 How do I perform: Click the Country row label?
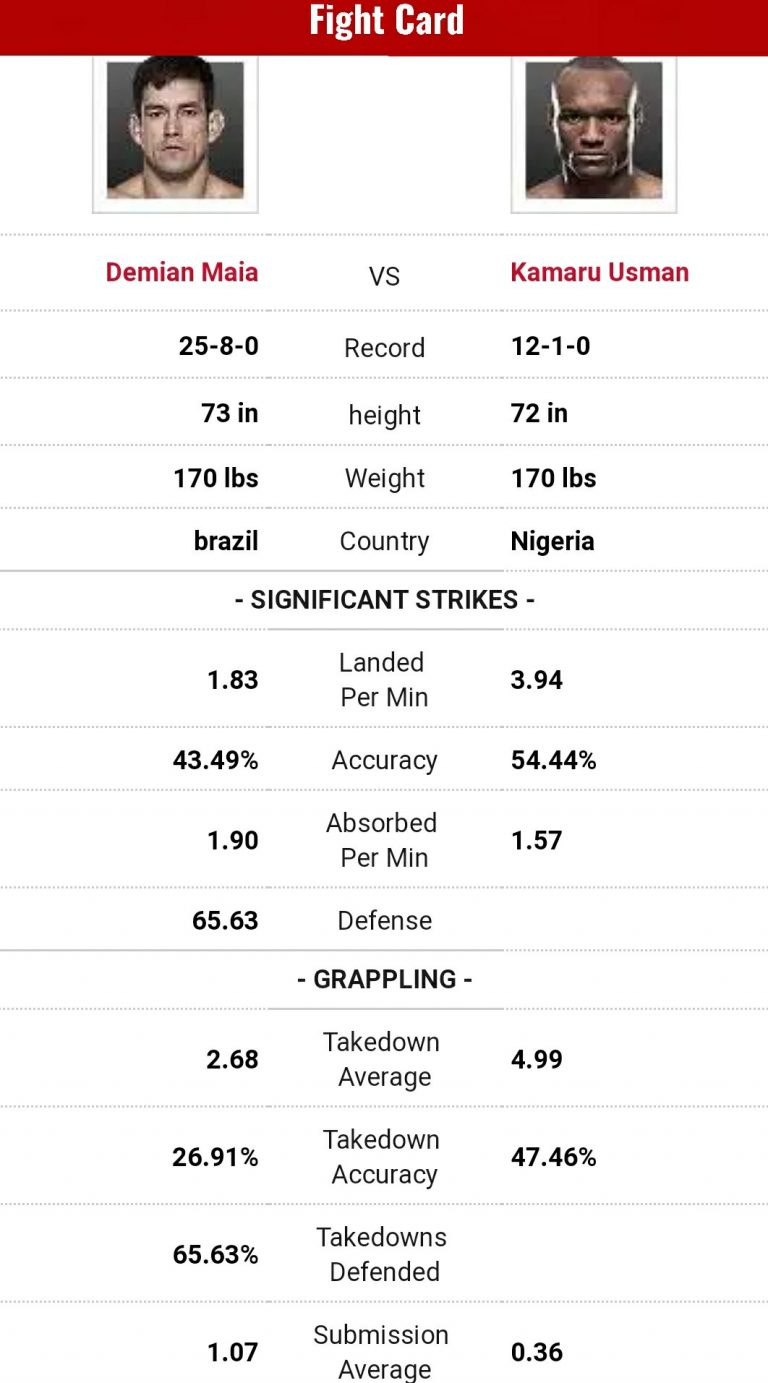tap(384, 541)
